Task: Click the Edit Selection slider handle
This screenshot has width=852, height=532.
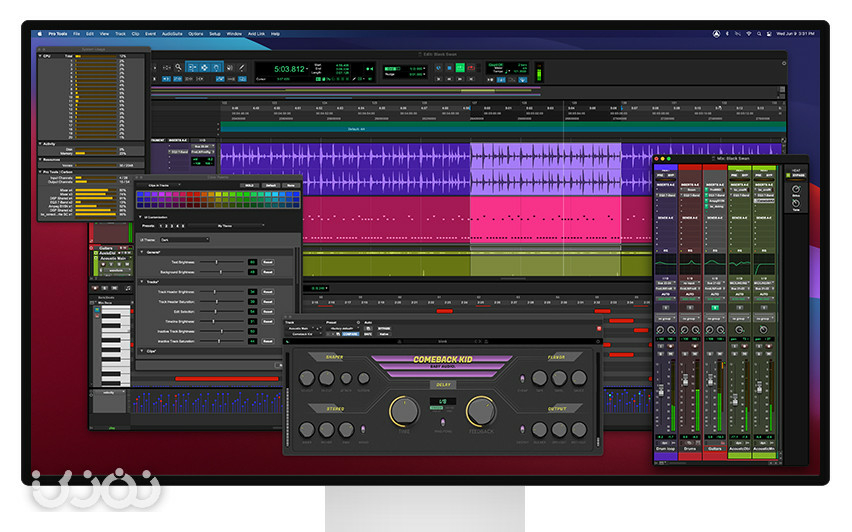Action: coord(216,311)
